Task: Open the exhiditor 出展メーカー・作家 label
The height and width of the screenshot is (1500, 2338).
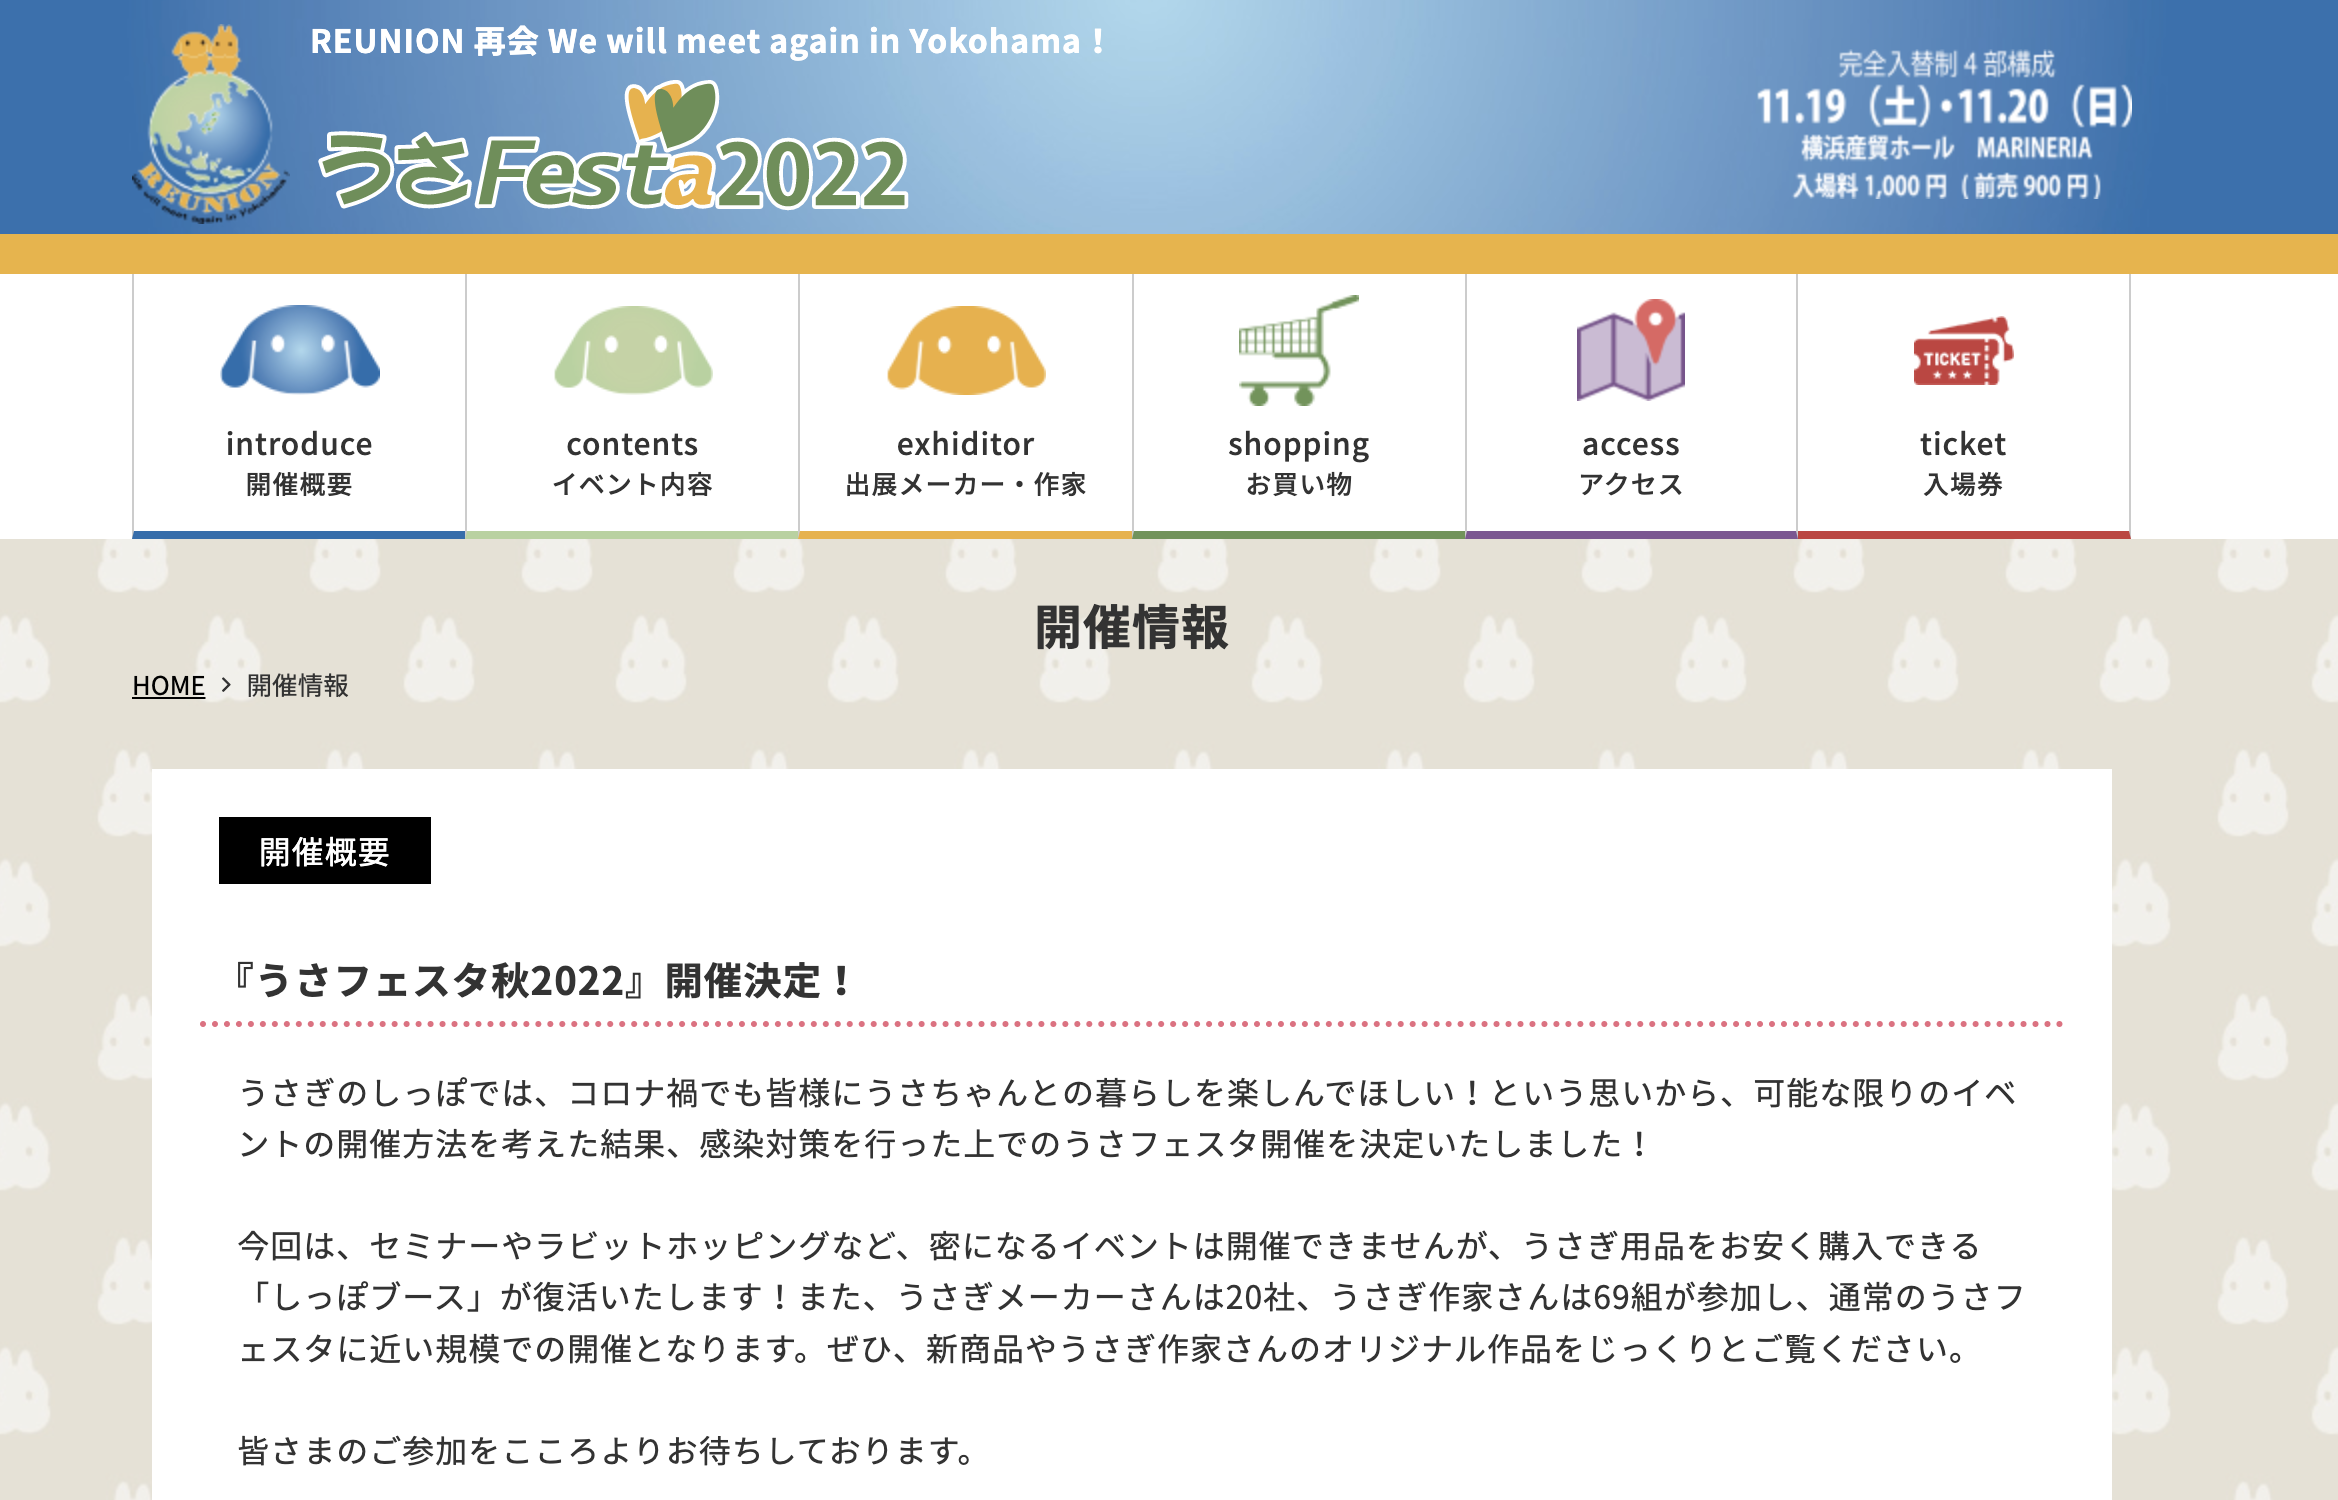Action: click(965, 462)
